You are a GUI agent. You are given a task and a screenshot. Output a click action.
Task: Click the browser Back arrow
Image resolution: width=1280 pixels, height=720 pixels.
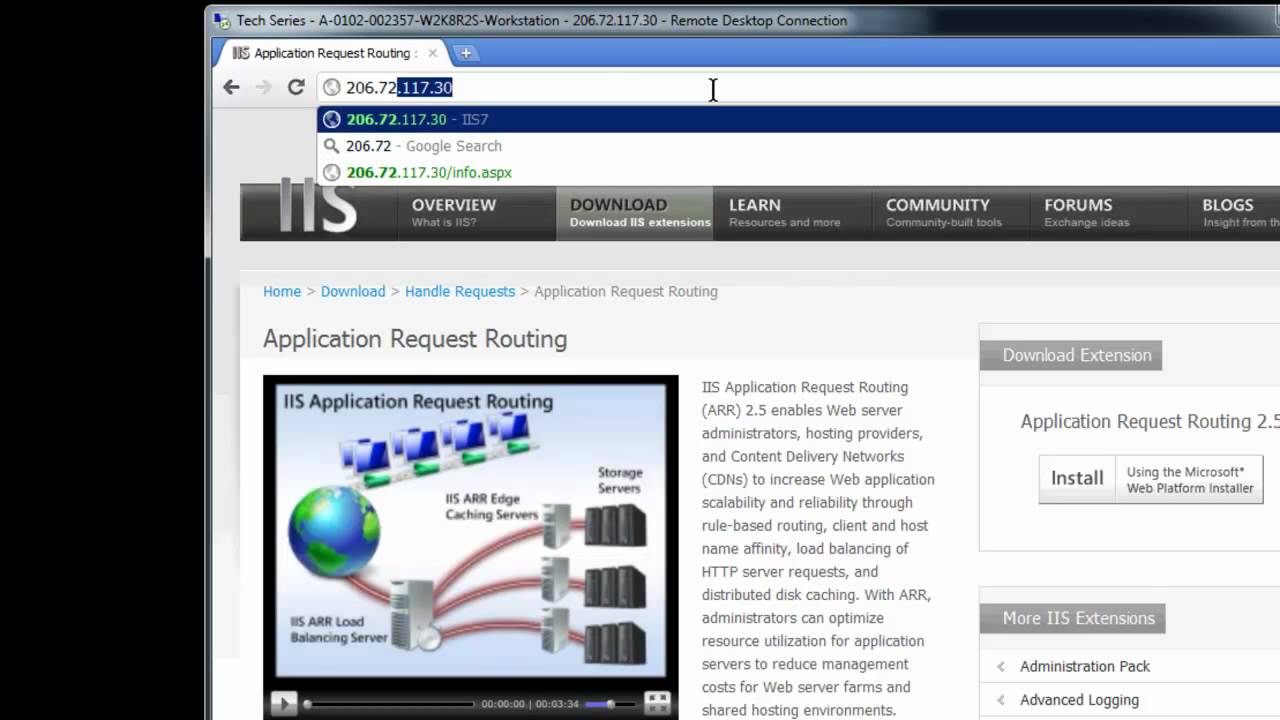[231, 87]
